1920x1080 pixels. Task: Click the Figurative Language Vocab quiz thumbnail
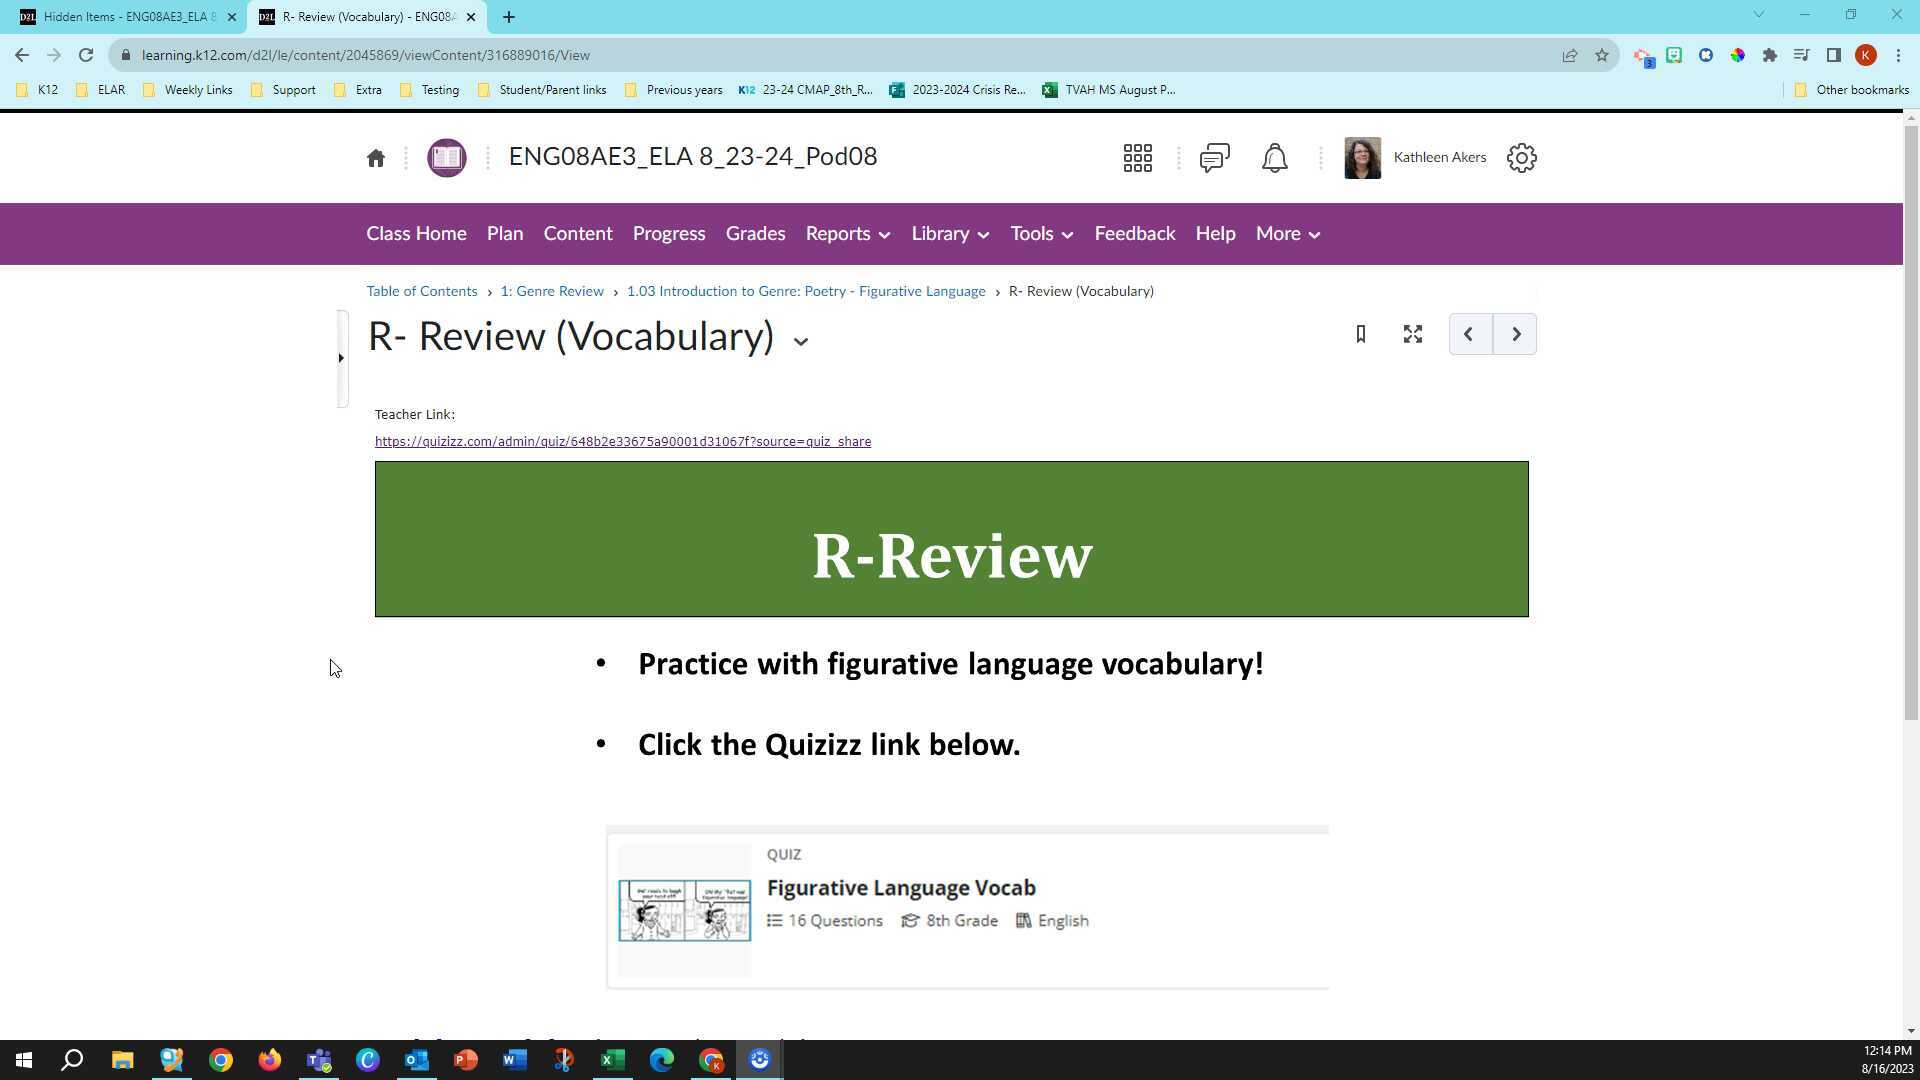pos(684,910)
